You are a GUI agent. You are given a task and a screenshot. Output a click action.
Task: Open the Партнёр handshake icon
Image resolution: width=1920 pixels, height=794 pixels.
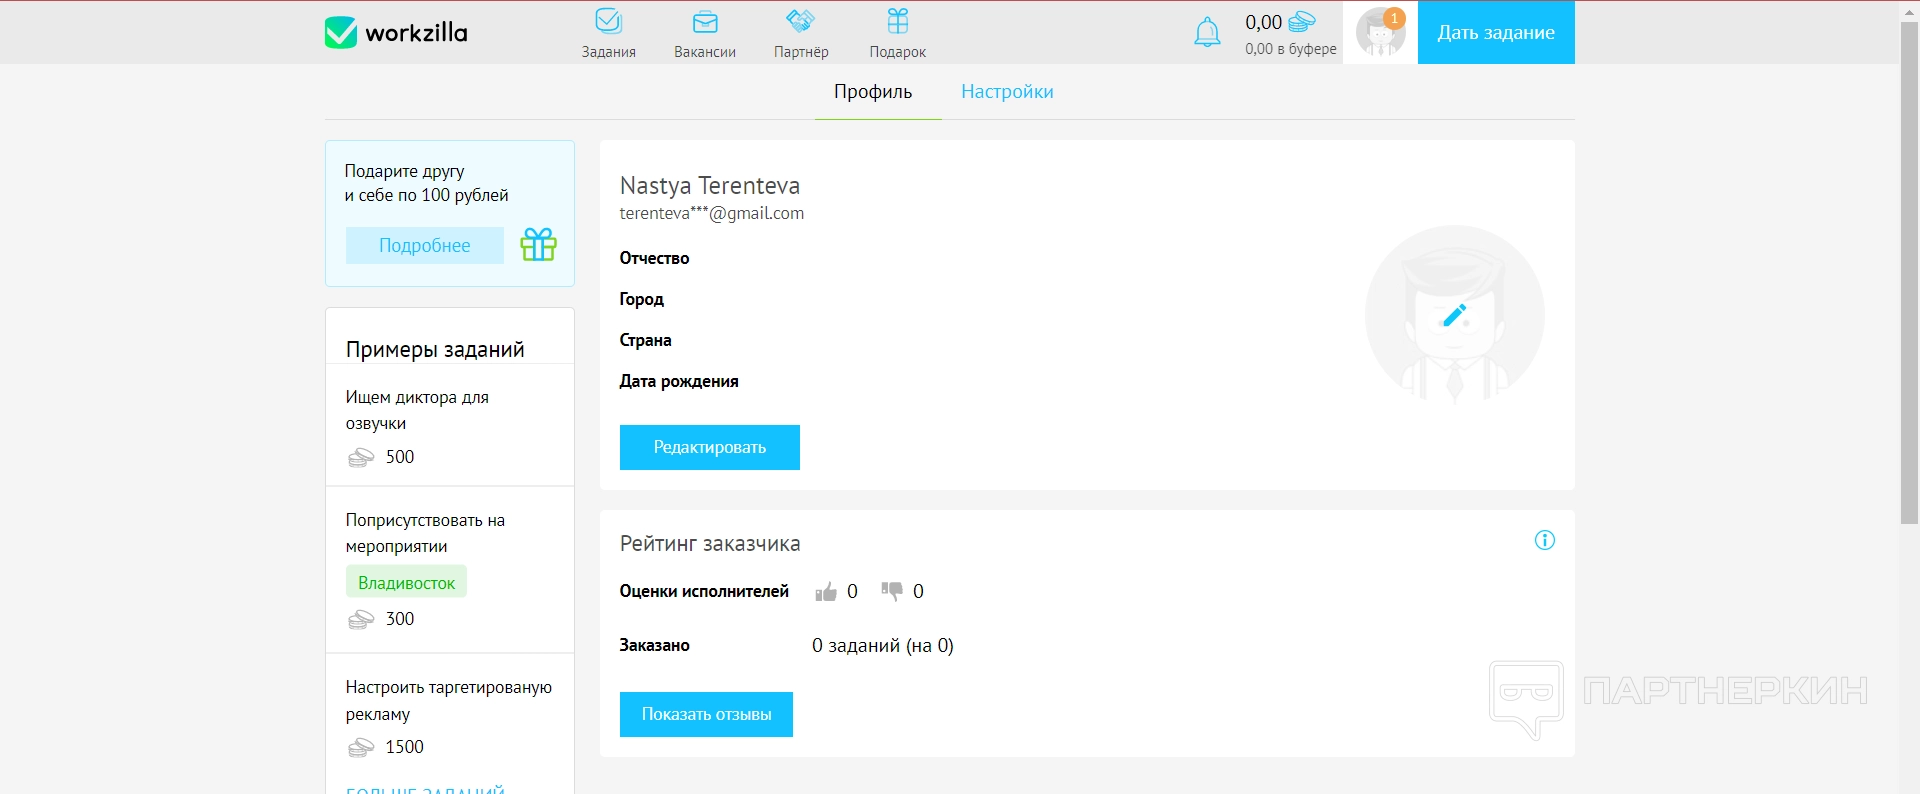800,20
